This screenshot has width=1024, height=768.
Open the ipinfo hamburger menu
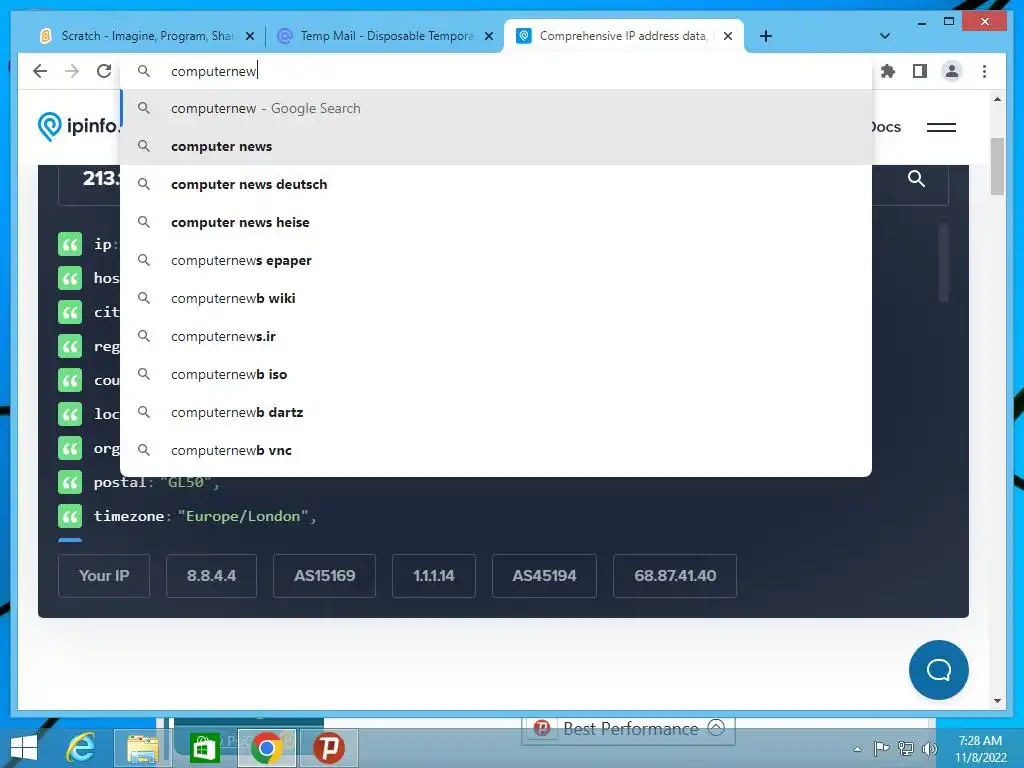tap(941, 127)
